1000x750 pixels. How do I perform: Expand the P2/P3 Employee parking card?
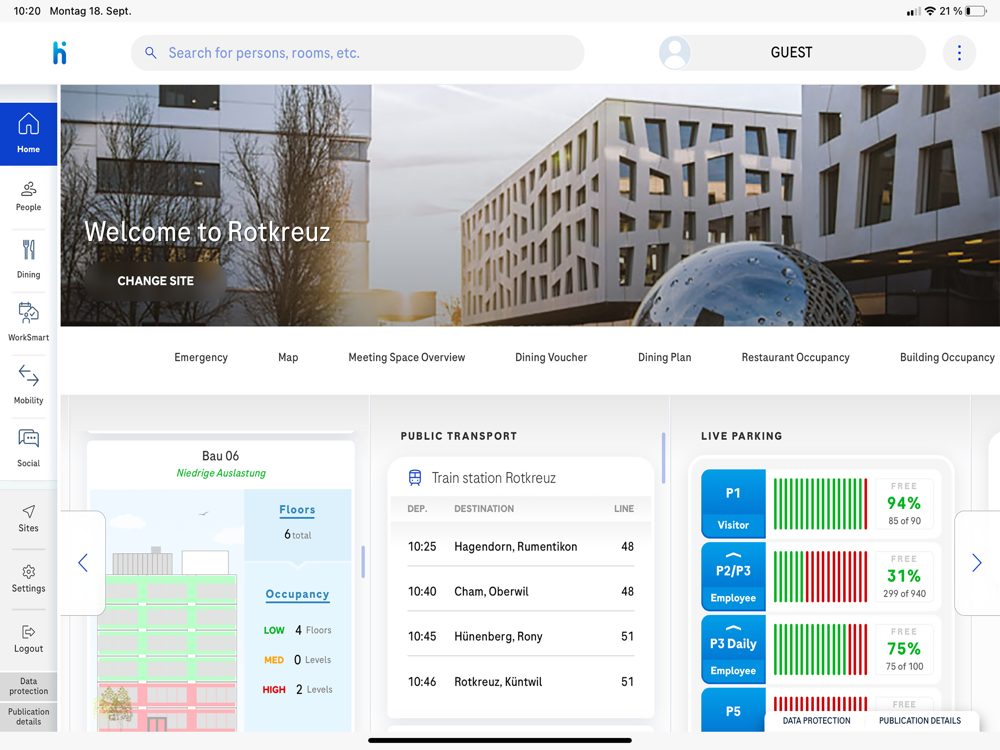[x=733, y=576]
